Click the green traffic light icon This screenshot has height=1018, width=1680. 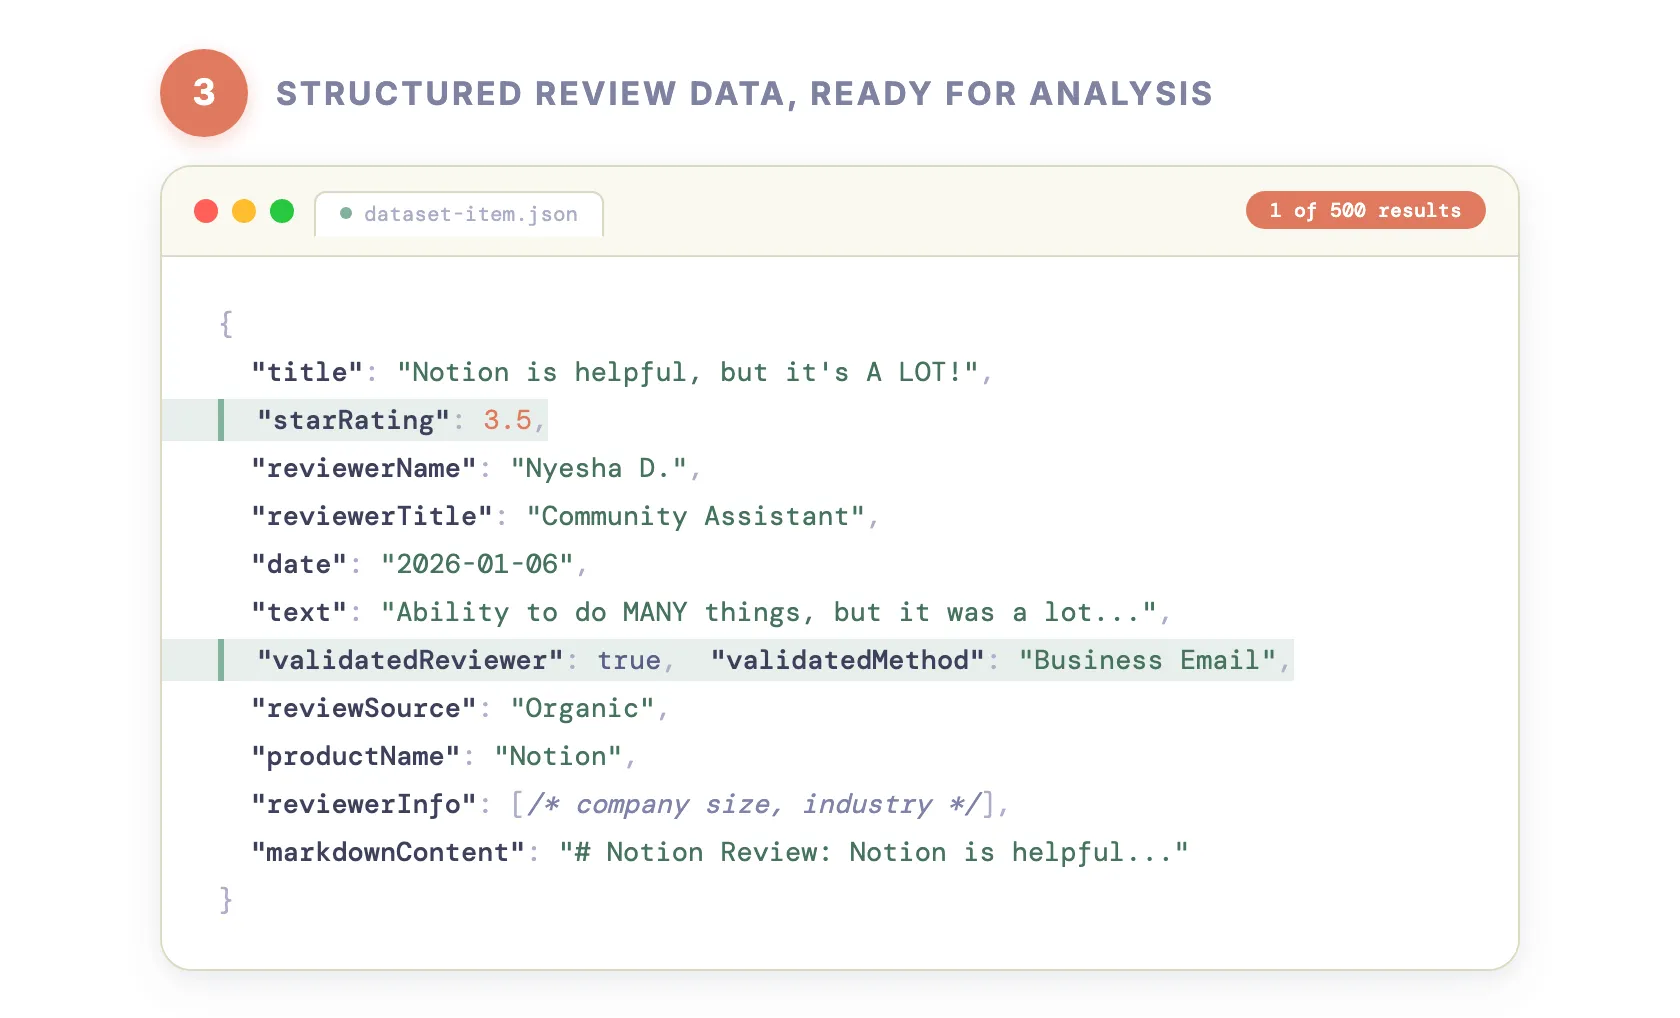click(282, 211)
